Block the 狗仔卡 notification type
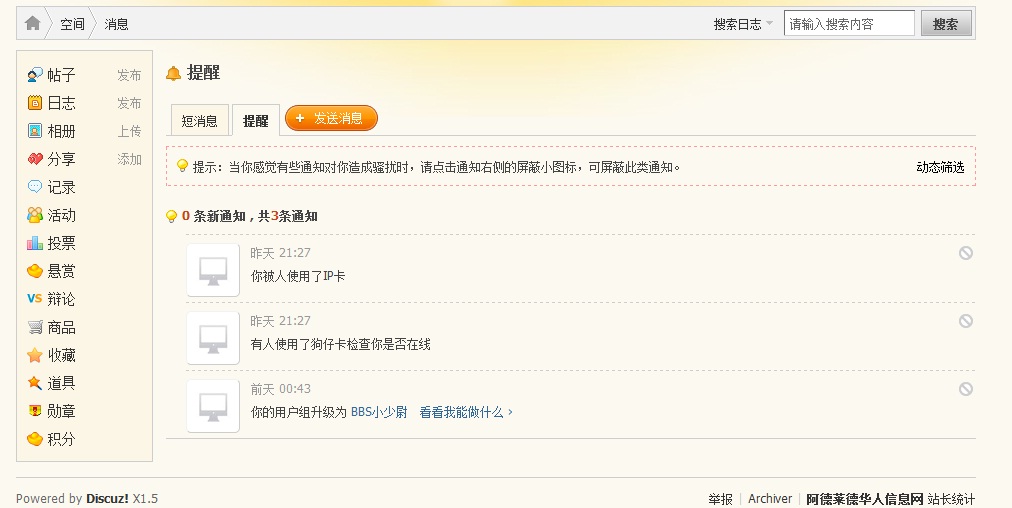This screenshot has height=508, width=1012. point(965,321)
